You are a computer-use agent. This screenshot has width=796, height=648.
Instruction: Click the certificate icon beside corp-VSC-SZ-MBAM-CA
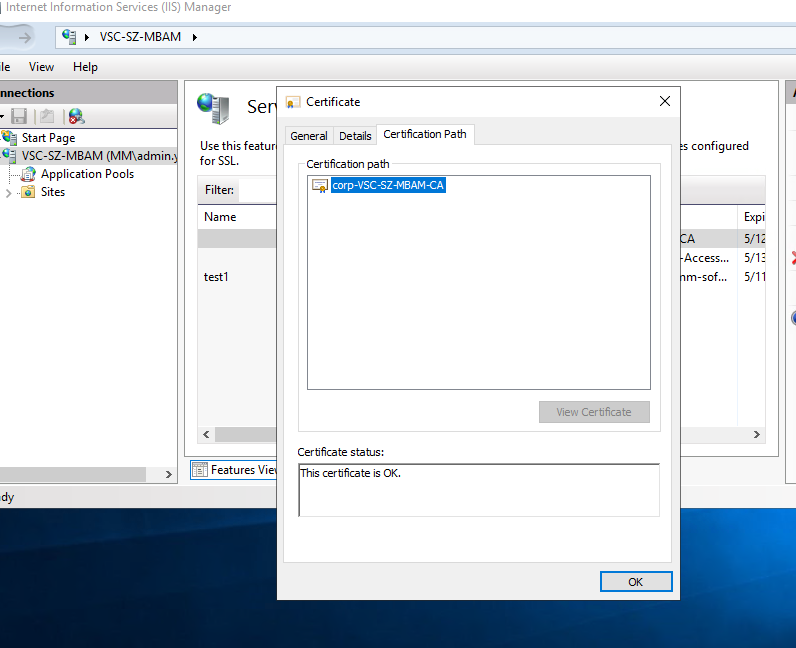coord(319,185)
